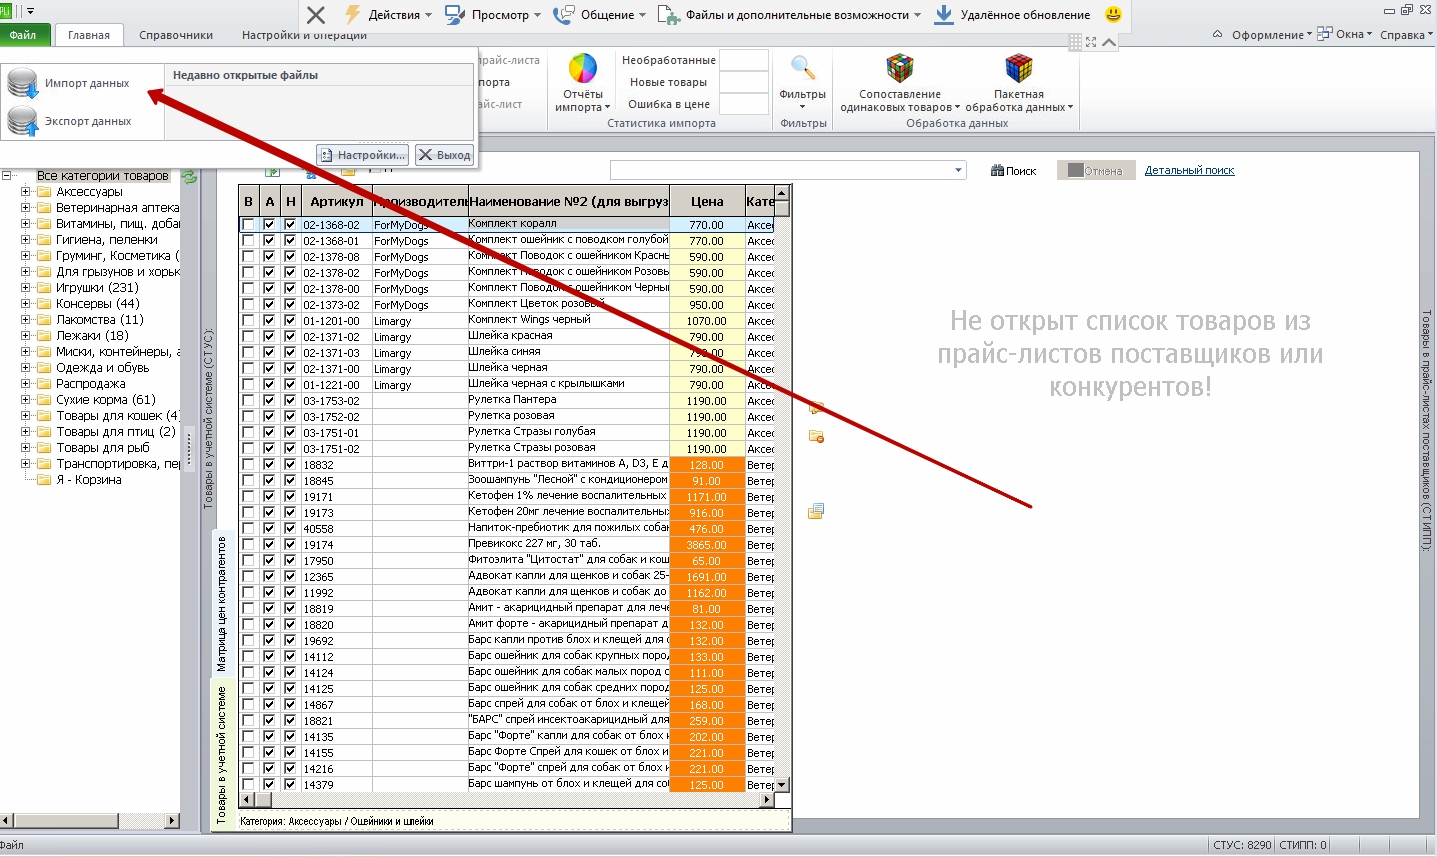Screen dimensions: 1437x857
Task: Click the large X icon in quick toolbar
Action: (x=316, y=14)
